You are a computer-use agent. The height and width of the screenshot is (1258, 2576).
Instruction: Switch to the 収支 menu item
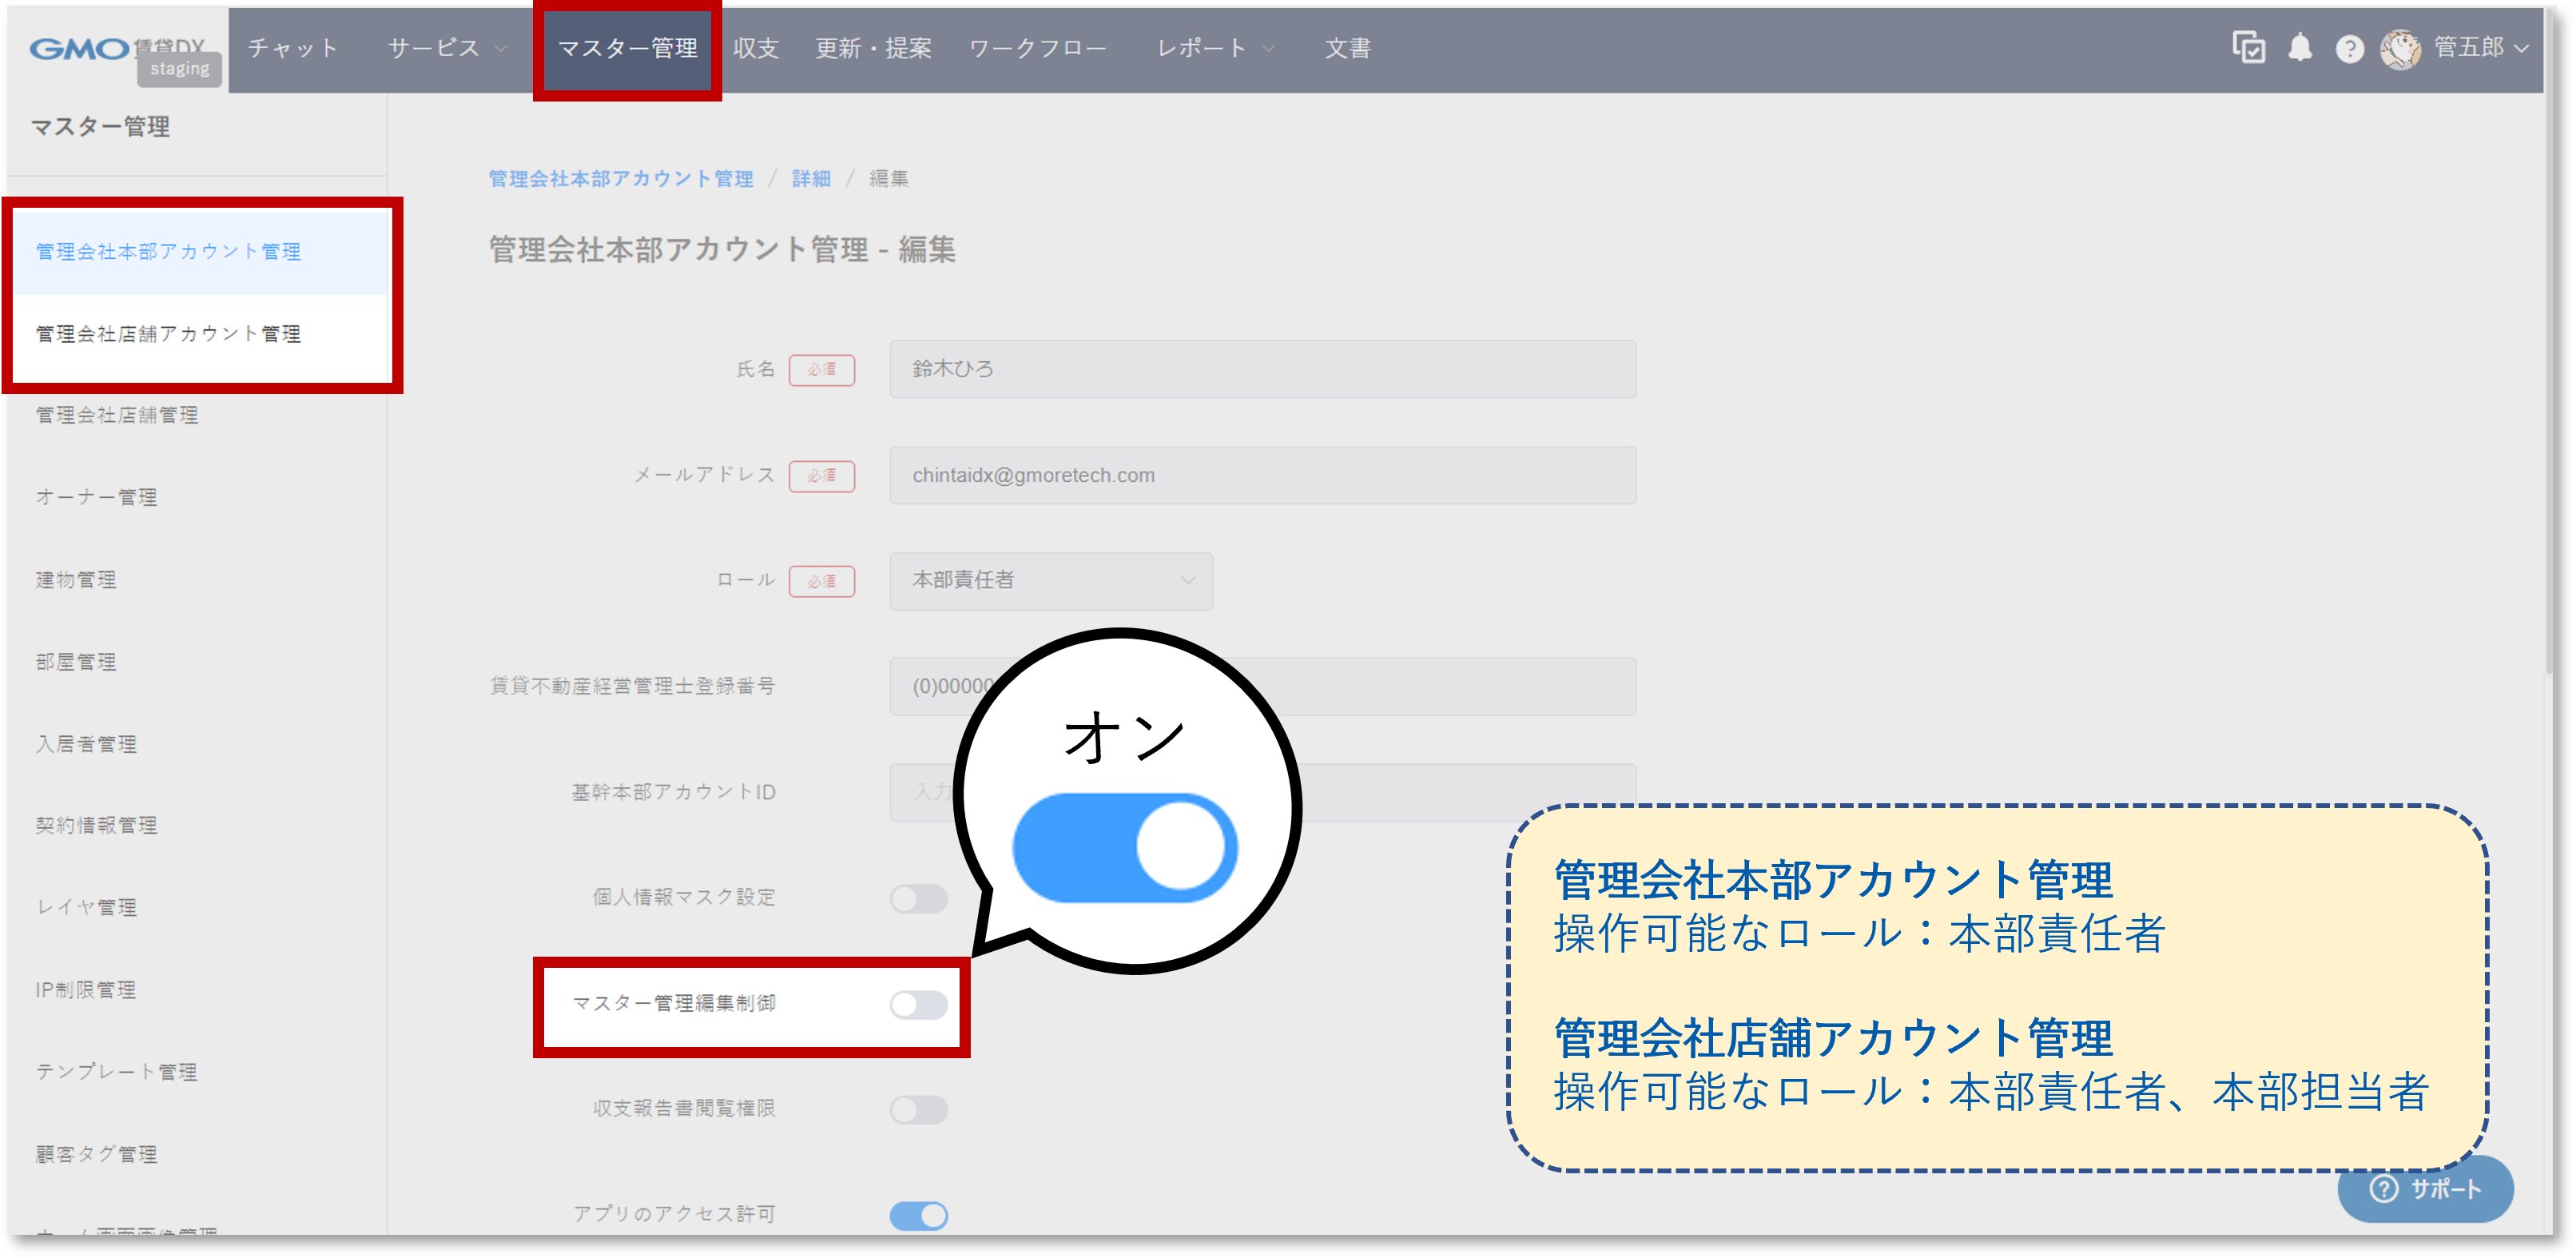click(755, 48)
